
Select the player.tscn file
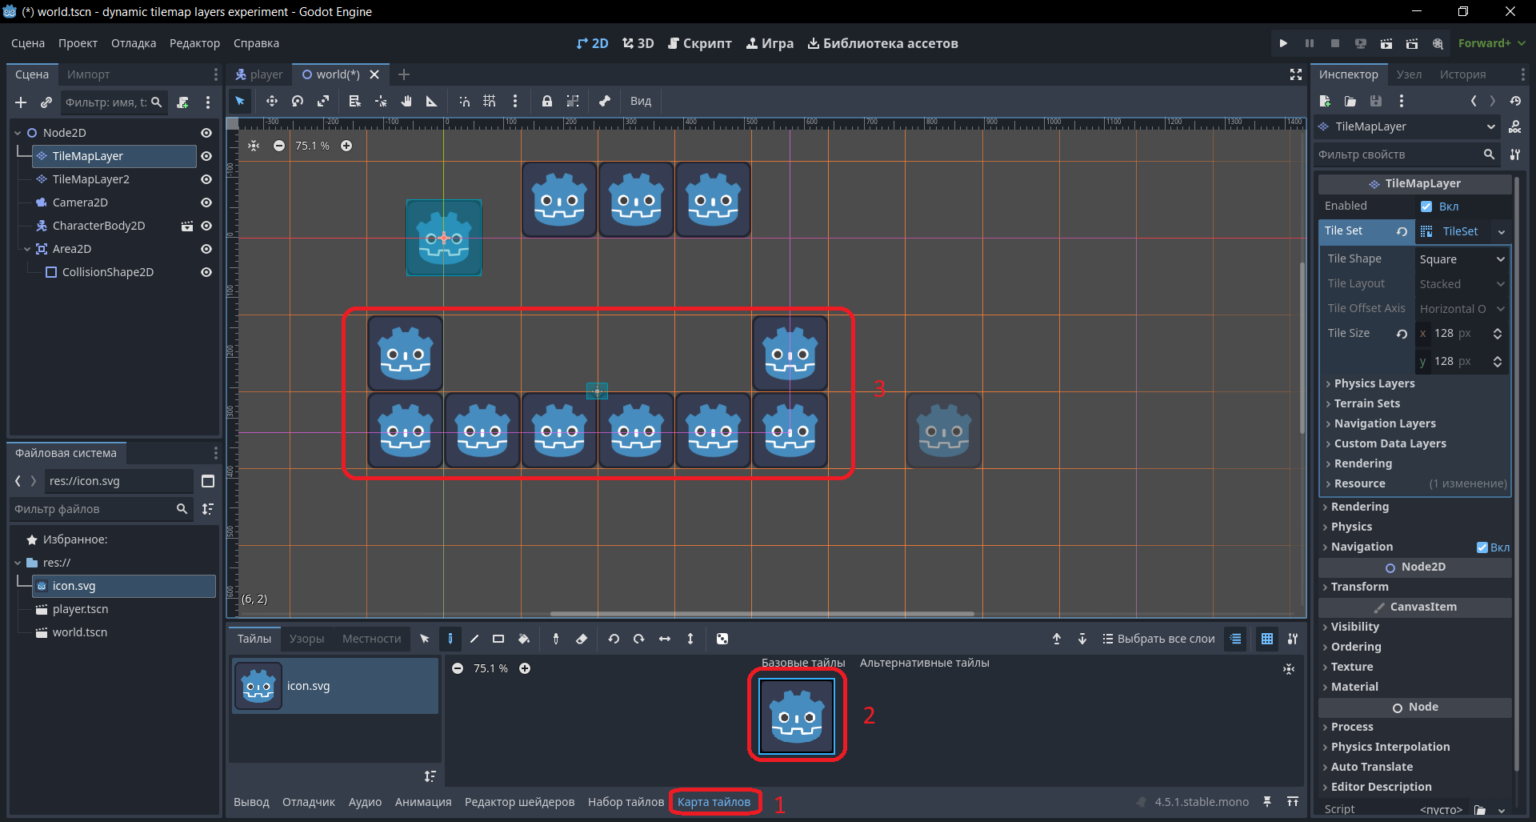tap(80, 609)
